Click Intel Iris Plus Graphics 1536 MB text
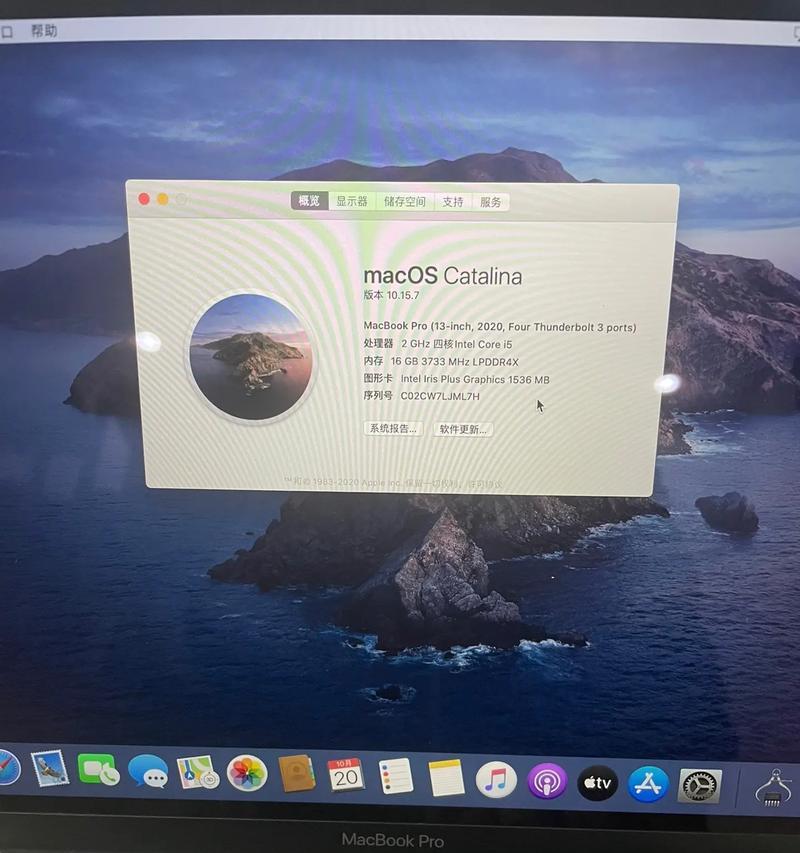The height and width of the screenshot is (853, 800). pos(475,379)
